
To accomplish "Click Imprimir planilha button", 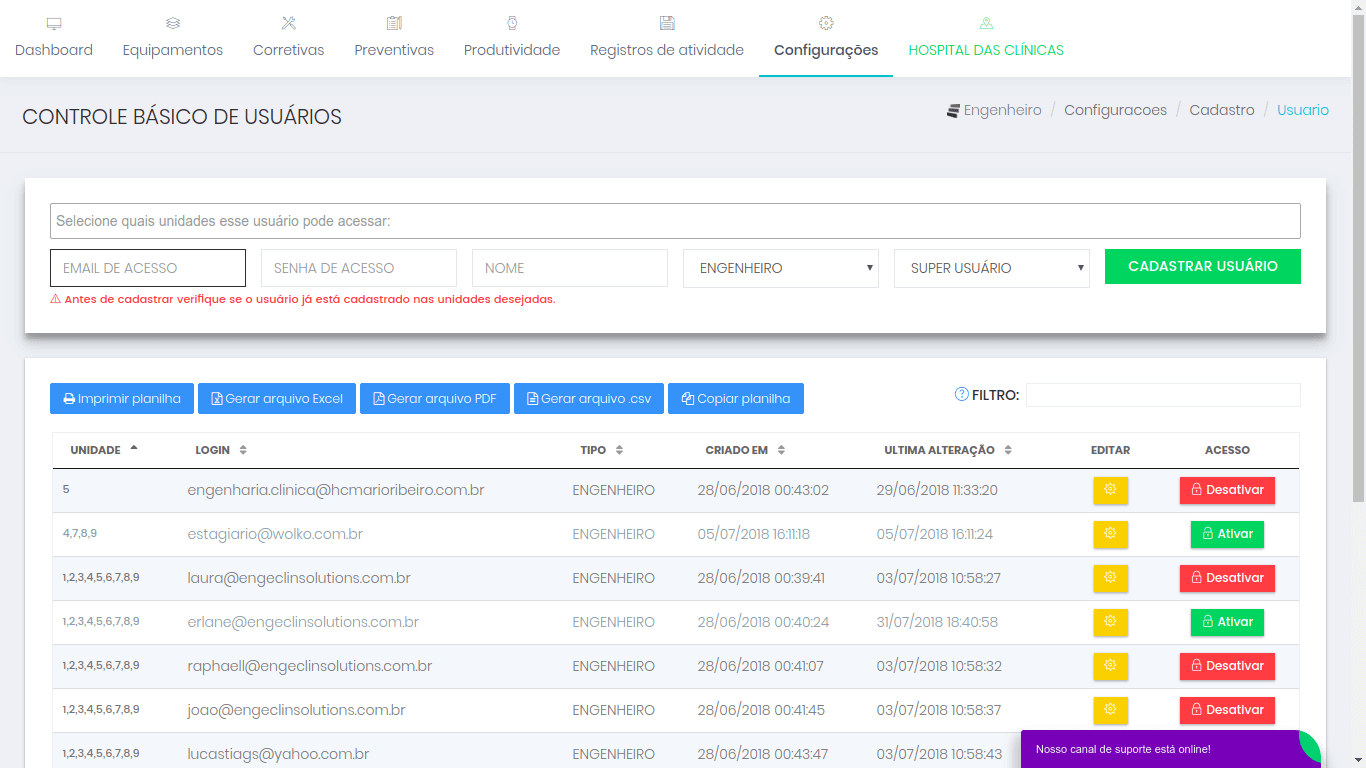I will point(122,399).
